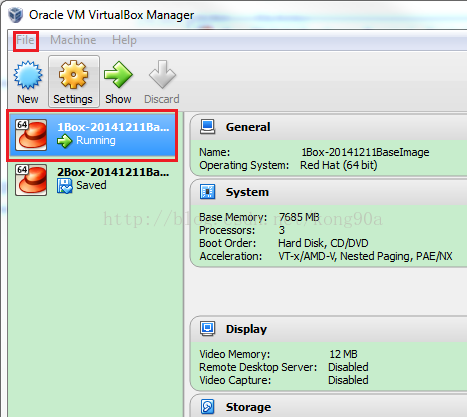Click the Storage section disk icon

208,407
